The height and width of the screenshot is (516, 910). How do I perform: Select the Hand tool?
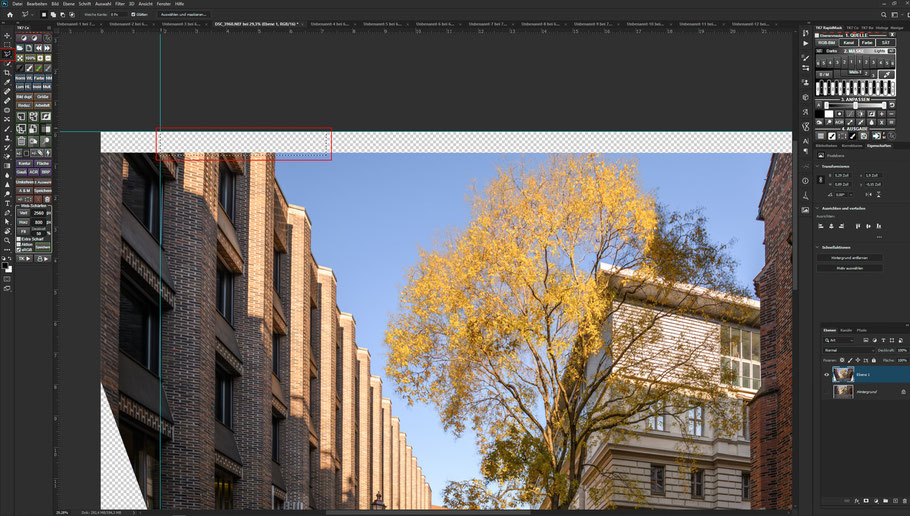pyautogui.click(x=7, y=229)
